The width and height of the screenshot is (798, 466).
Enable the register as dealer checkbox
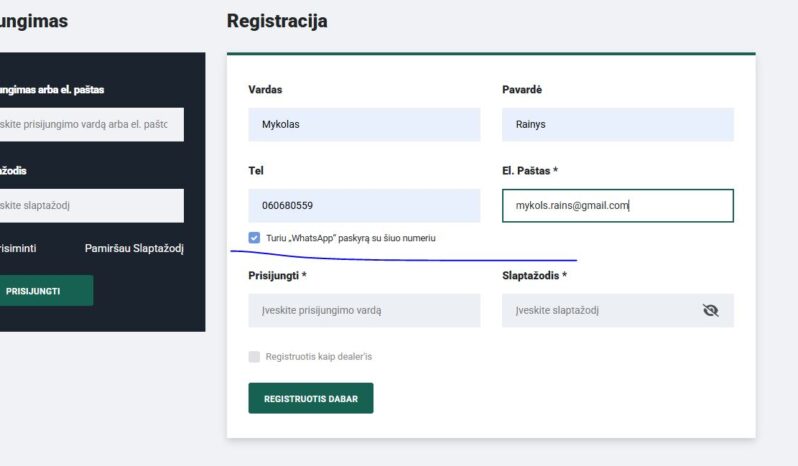(x=255, y=356)
